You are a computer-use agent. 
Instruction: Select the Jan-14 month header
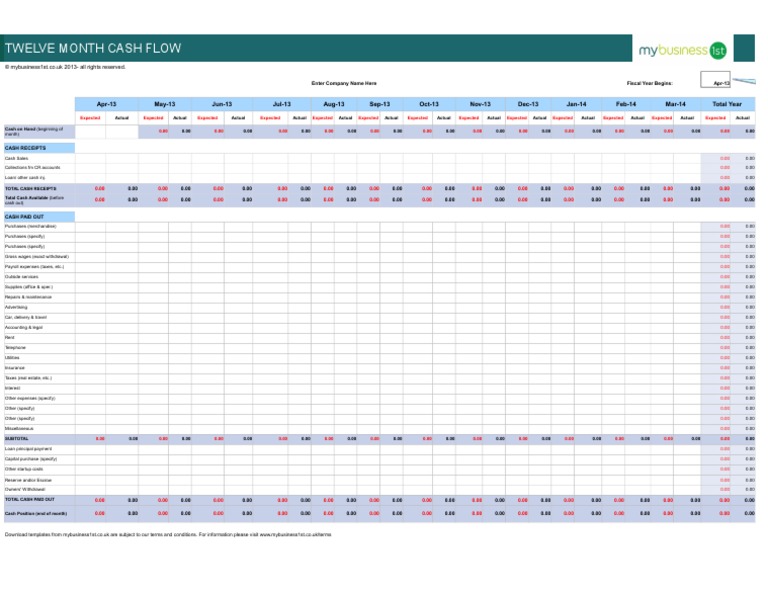coord(576,104)
